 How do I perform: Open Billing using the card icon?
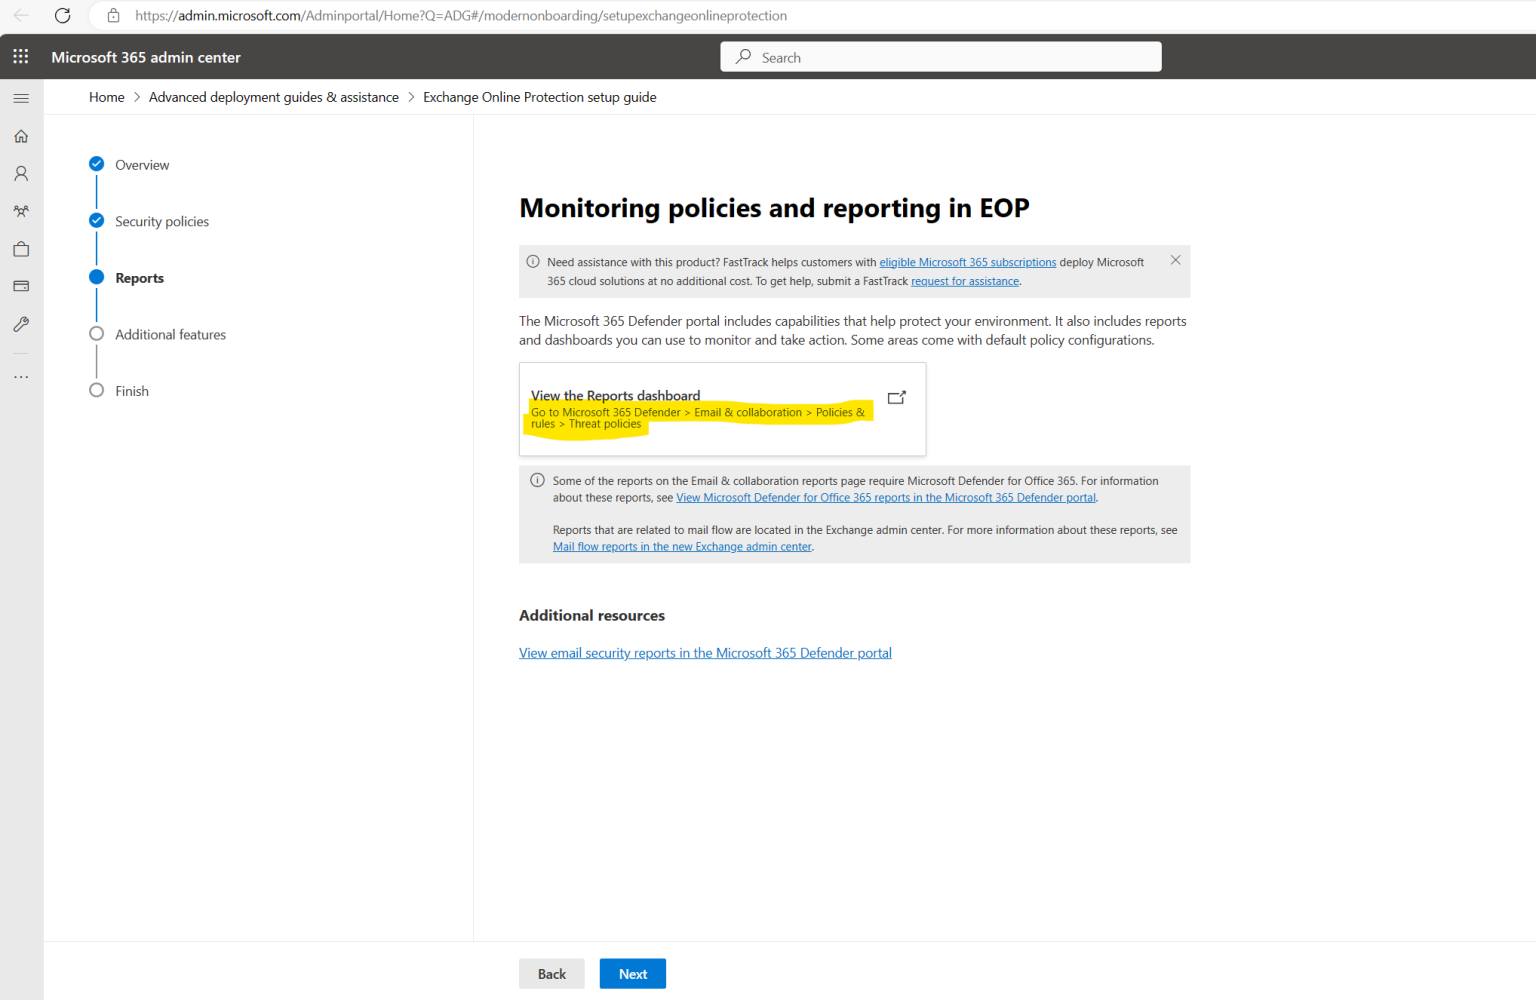pos(20,286)
